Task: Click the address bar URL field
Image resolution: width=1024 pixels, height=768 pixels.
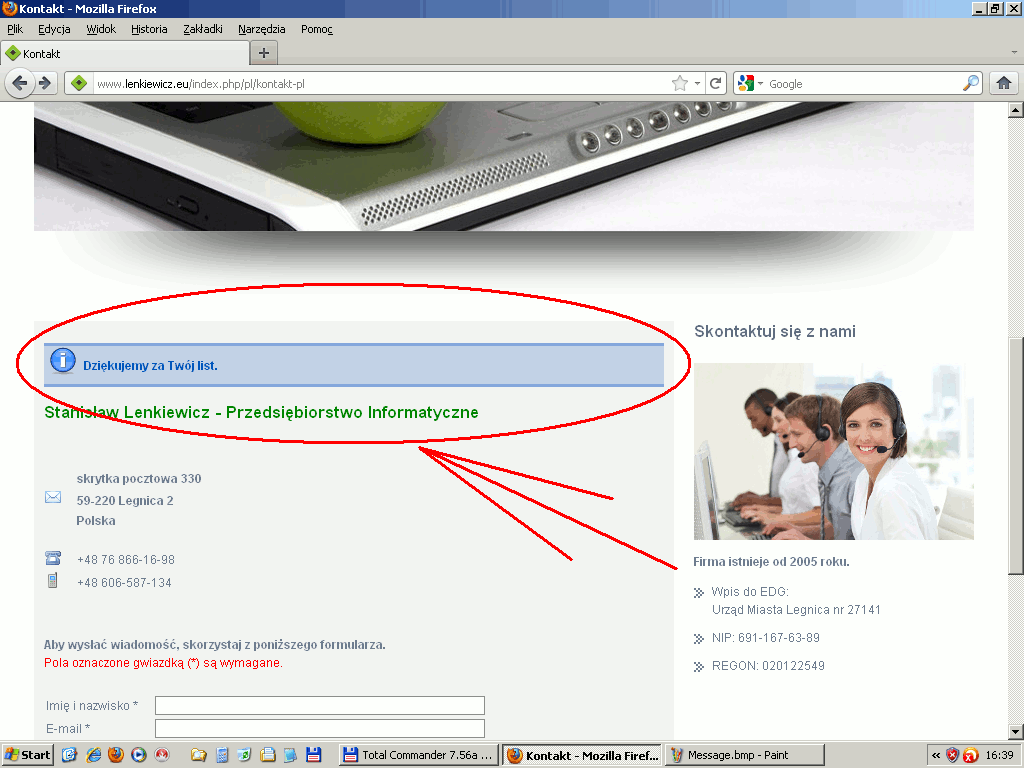Action: 381,84
